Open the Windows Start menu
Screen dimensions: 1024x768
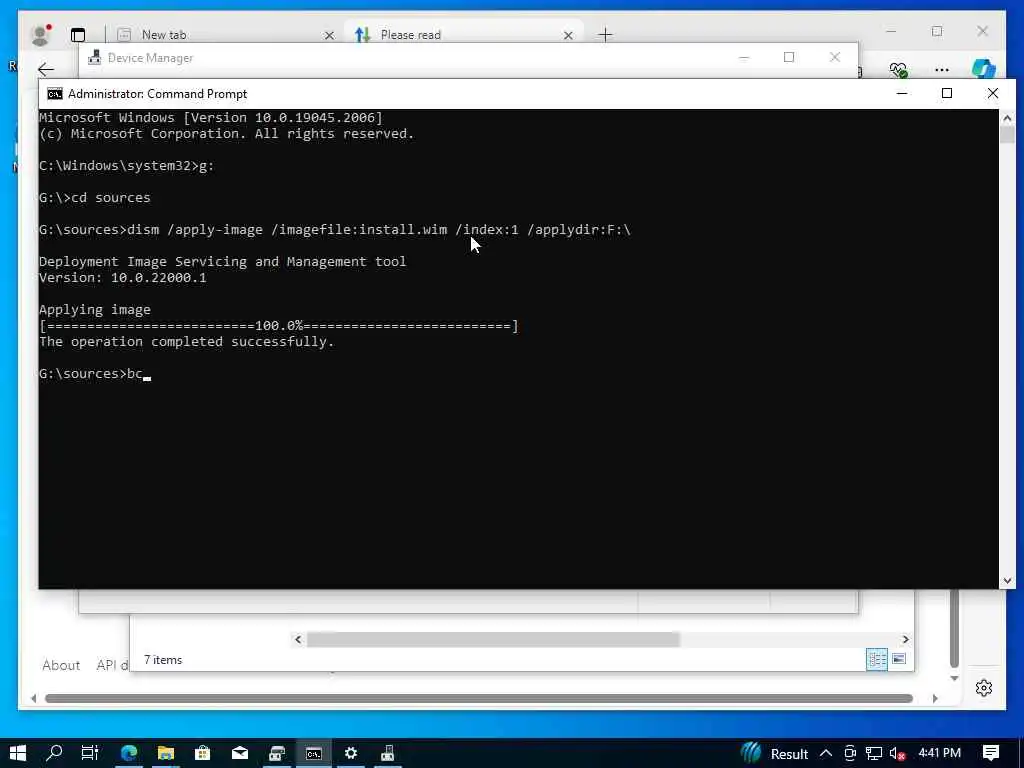pos(18,753)
